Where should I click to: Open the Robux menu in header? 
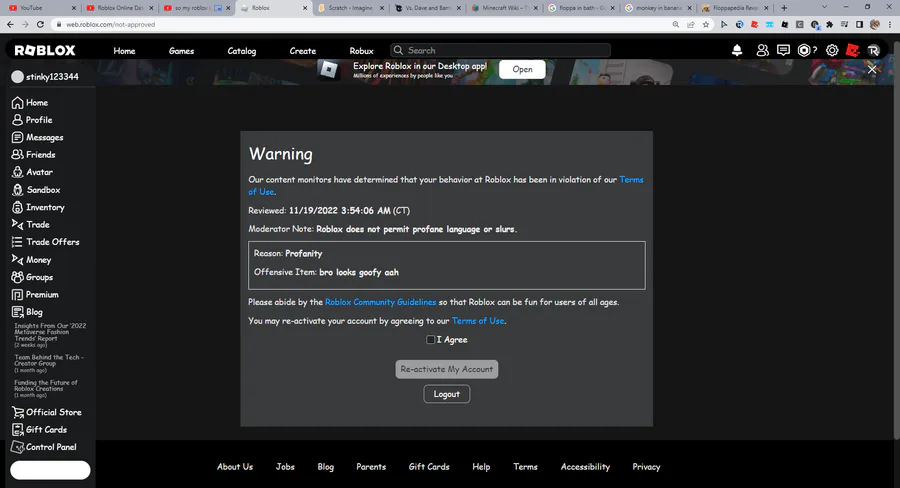[362, 51]
